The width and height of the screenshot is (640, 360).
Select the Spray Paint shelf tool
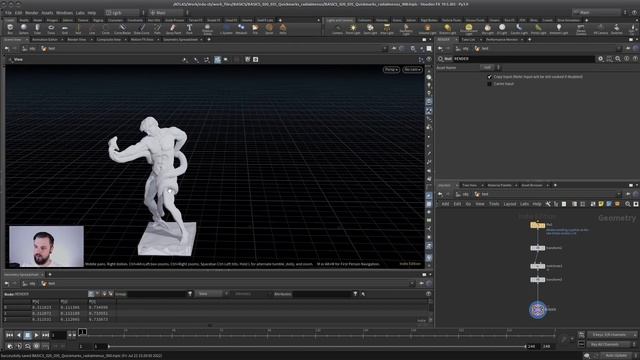pyautogui.click(x=173, y=29)
